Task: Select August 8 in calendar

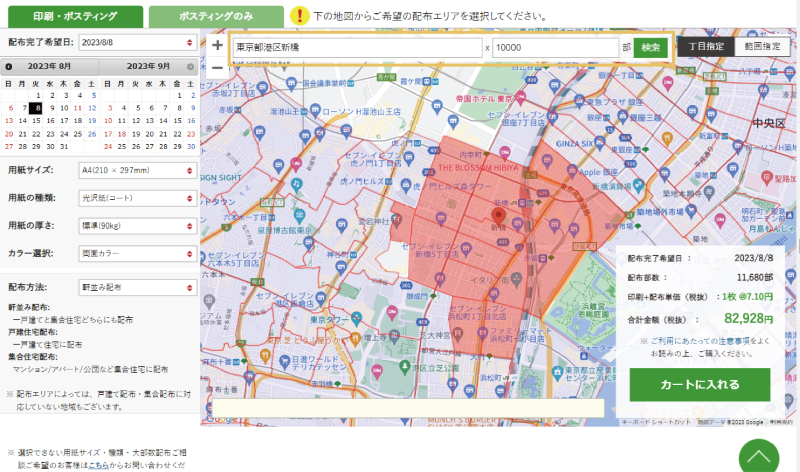Action: [36, 108]
